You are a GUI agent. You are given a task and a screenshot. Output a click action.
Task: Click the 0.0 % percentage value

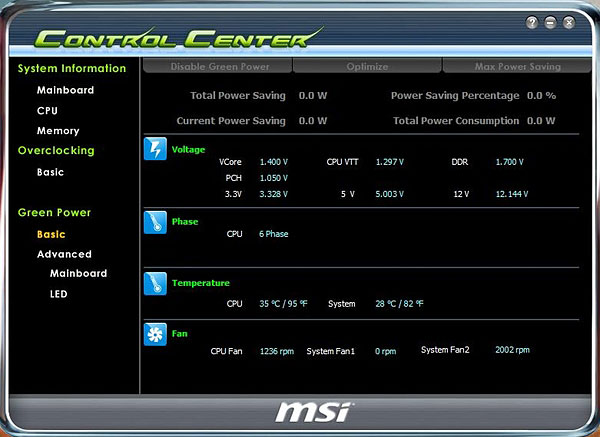click(541, 96)
